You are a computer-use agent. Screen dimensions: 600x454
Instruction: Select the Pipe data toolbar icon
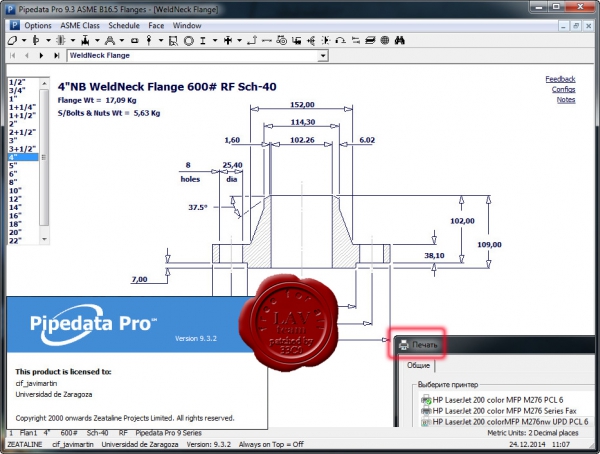[x=13, y=40]
